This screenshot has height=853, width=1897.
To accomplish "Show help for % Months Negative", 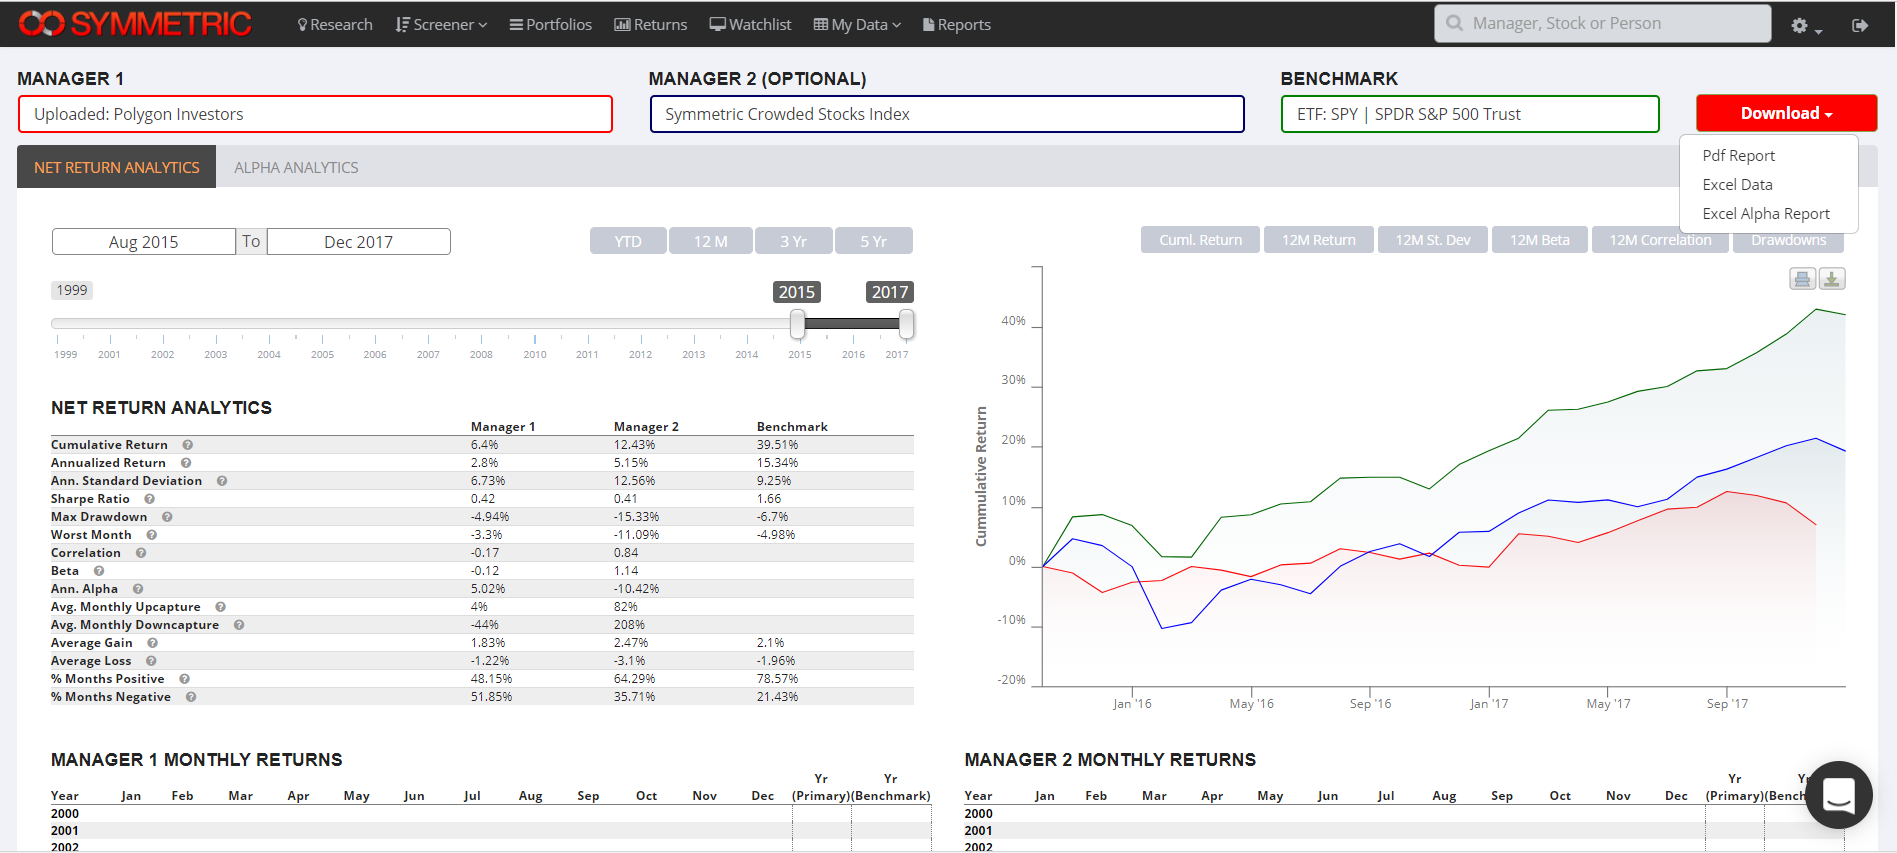I will click(x=190, y=697).
